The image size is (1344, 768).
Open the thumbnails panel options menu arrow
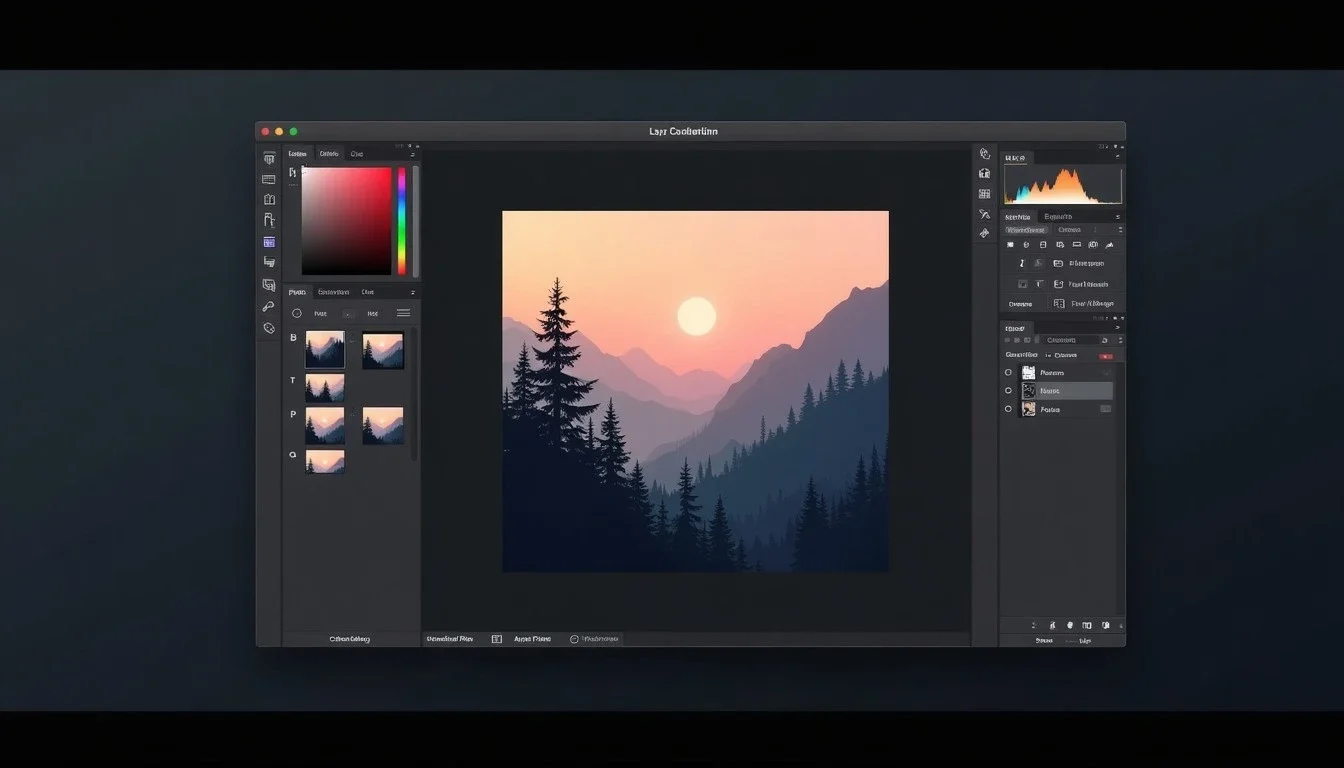(x=412, y=292)
